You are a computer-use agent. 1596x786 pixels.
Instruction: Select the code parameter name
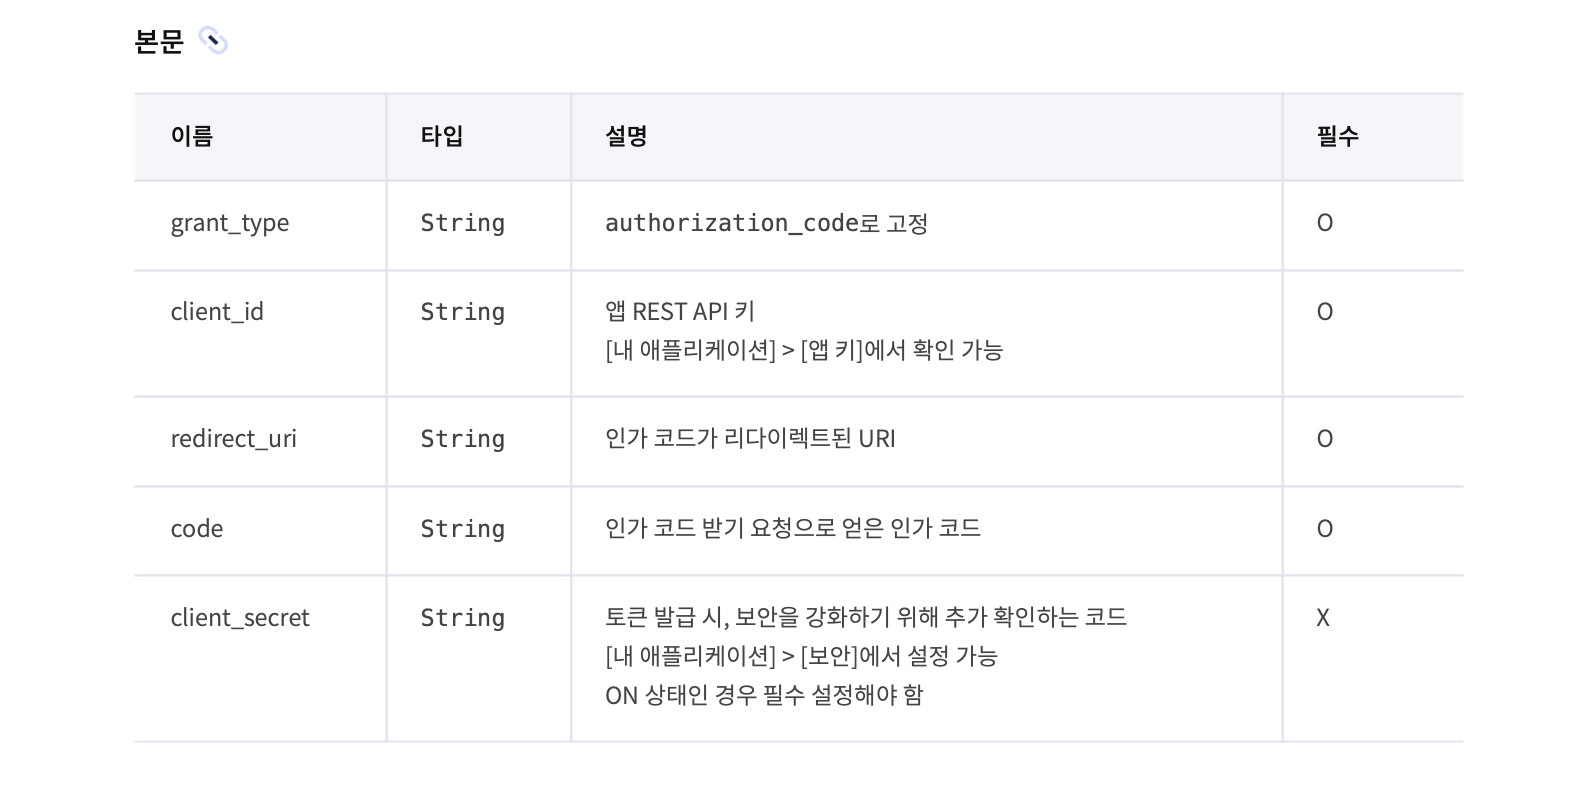[197, 529]
